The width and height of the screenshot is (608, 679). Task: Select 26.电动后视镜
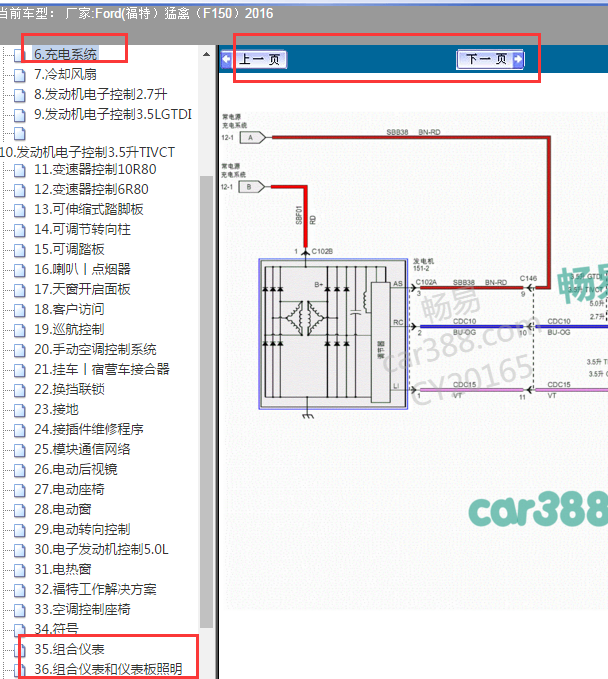click(75, 469)
